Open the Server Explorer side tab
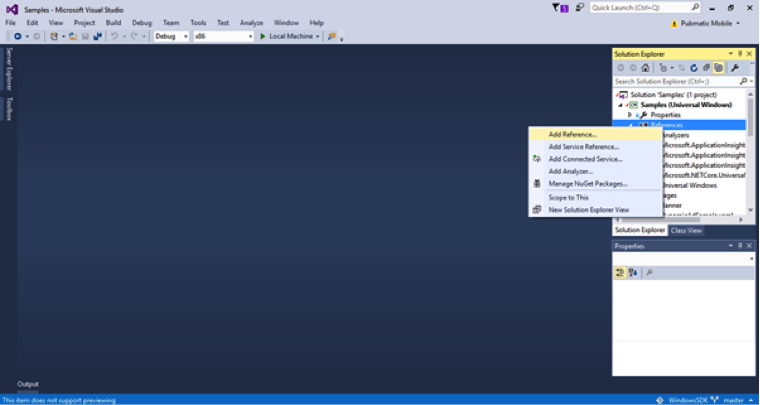Viewport: 760px width, 405px height. coord(9,69)
